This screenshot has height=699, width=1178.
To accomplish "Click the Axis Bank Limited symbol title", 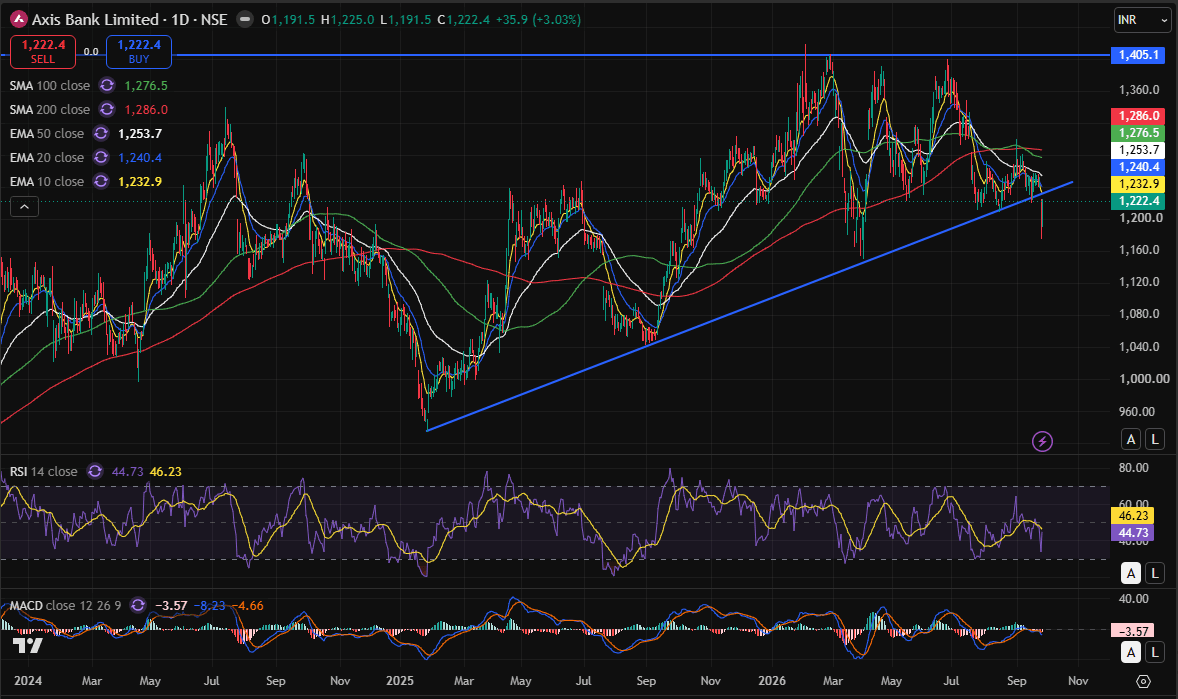I will [x=95, y=20].
